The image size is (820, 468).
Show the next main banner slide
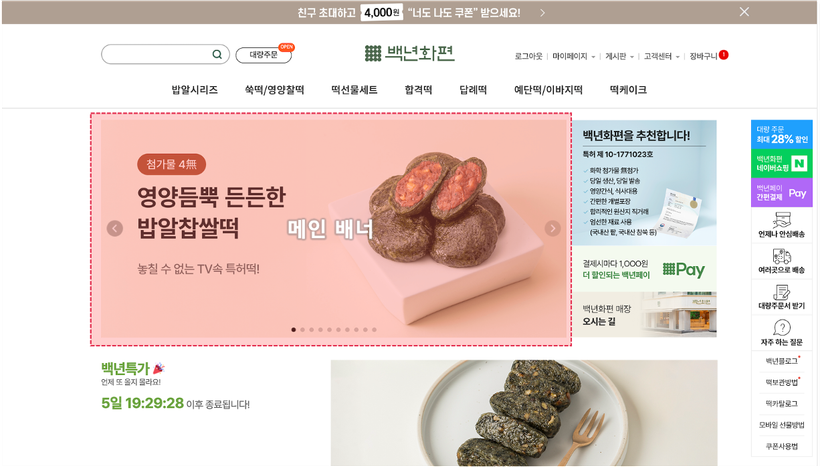tap(552, 228)
